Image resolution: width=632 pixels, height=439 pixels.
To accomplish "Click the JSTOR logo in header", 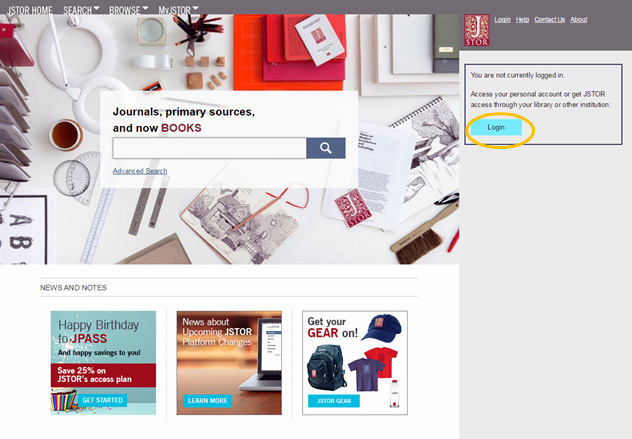I will tap(476, 30).
